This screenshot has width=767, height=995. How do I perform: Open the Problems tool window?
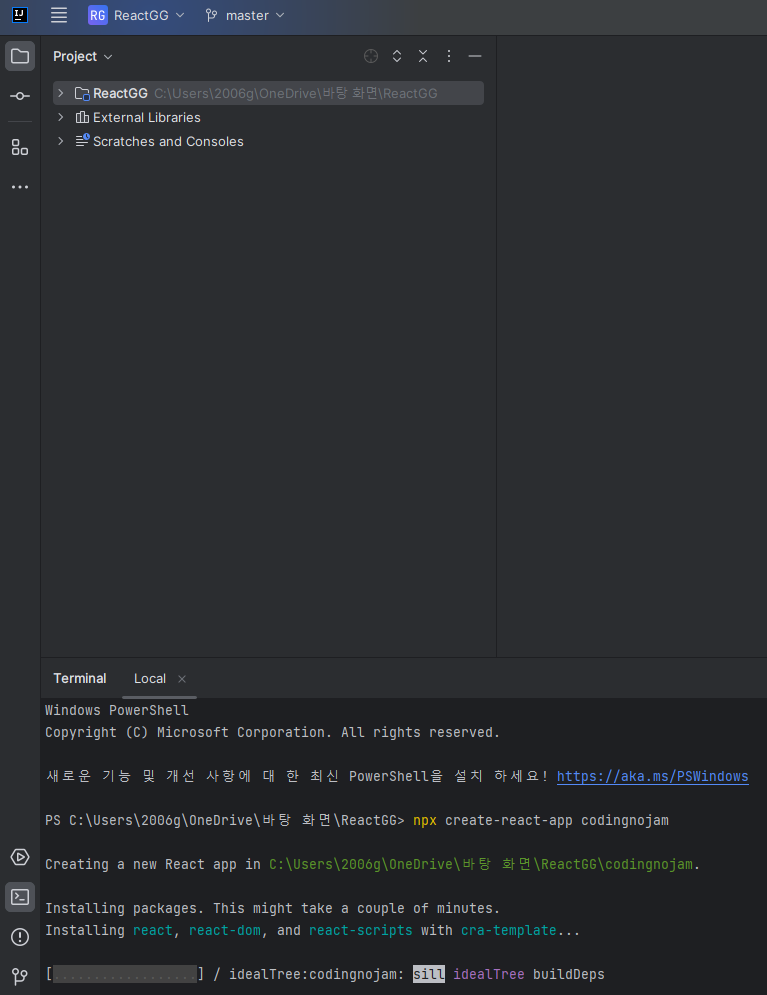20,937
